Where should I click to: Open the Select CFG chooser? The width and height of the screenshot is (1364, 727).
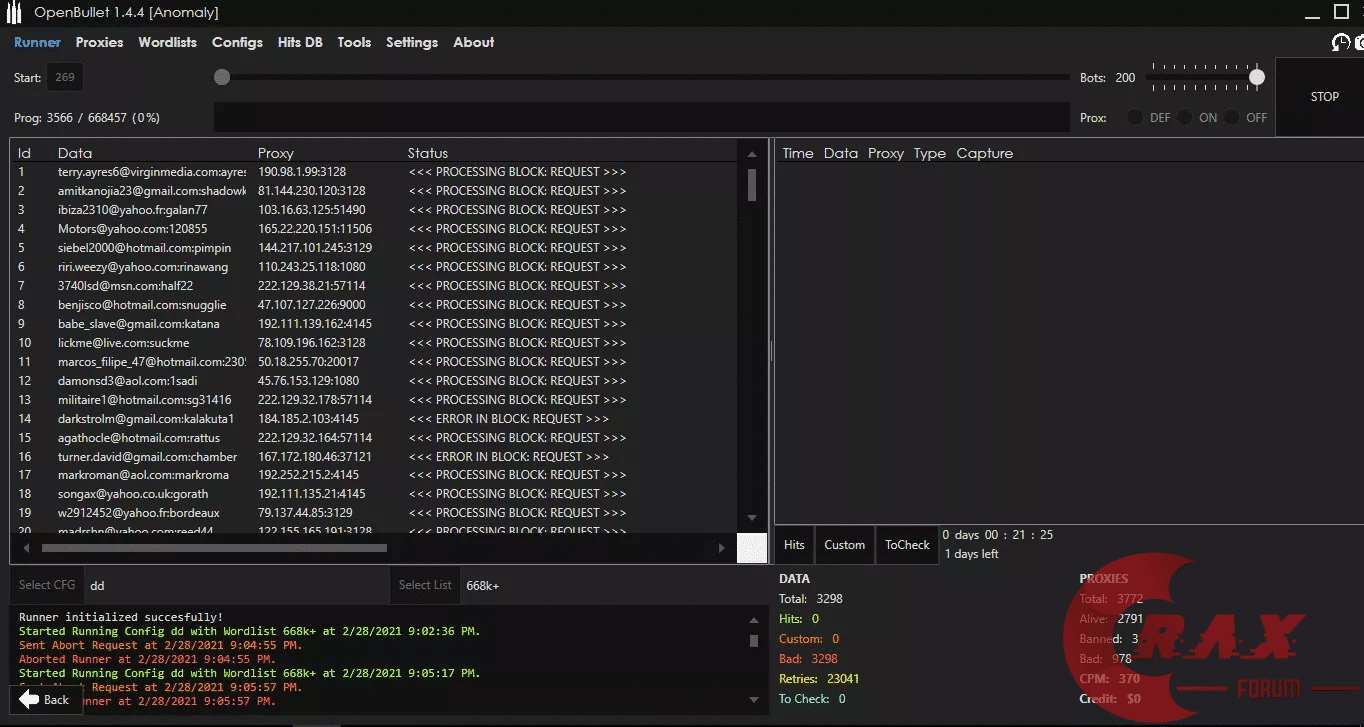47,585
